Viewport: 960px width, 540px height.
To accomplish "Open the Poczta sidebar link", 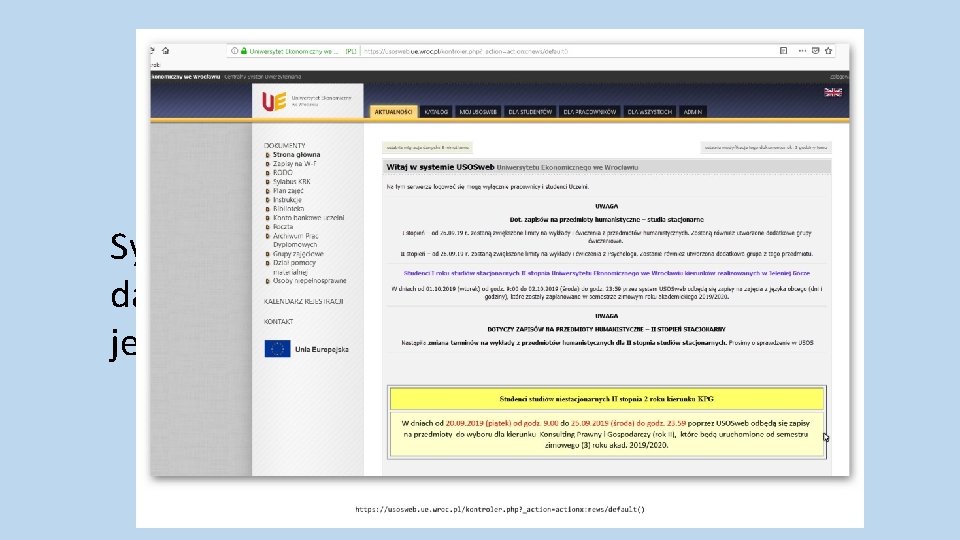I will [x=283, y=227].
